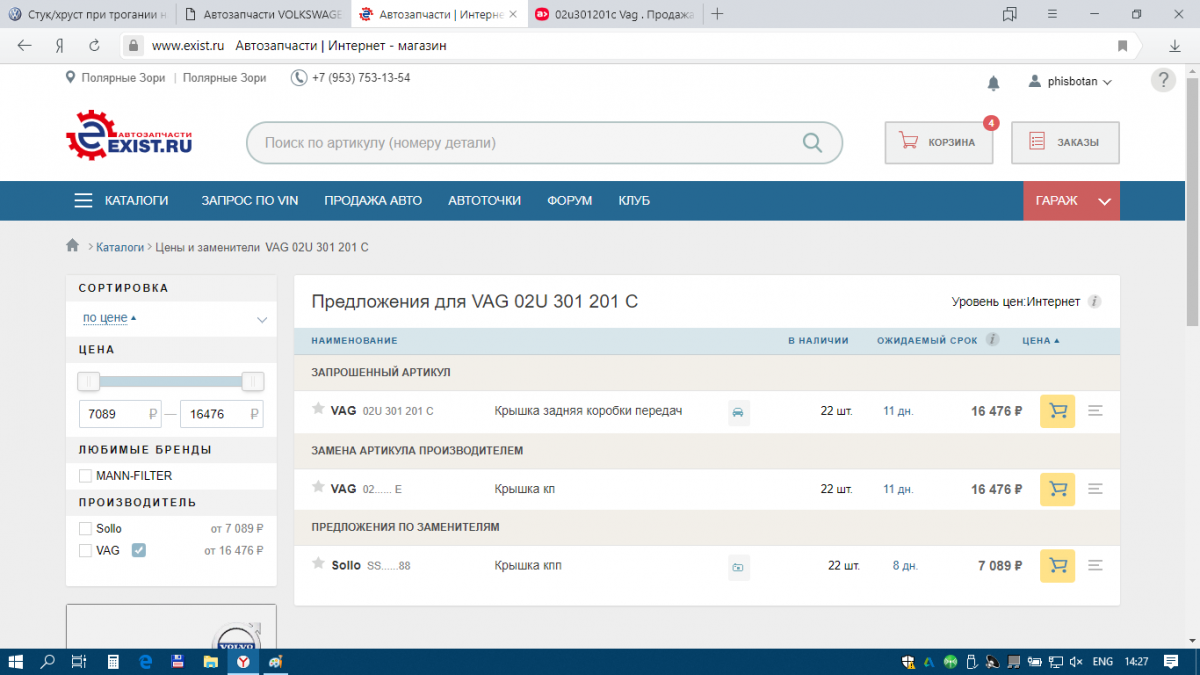Open ПРОДАЖА АВТО menu item
Image resolution: width=1200 pixels, height=675 pixels.
click(x=373, y=201)
